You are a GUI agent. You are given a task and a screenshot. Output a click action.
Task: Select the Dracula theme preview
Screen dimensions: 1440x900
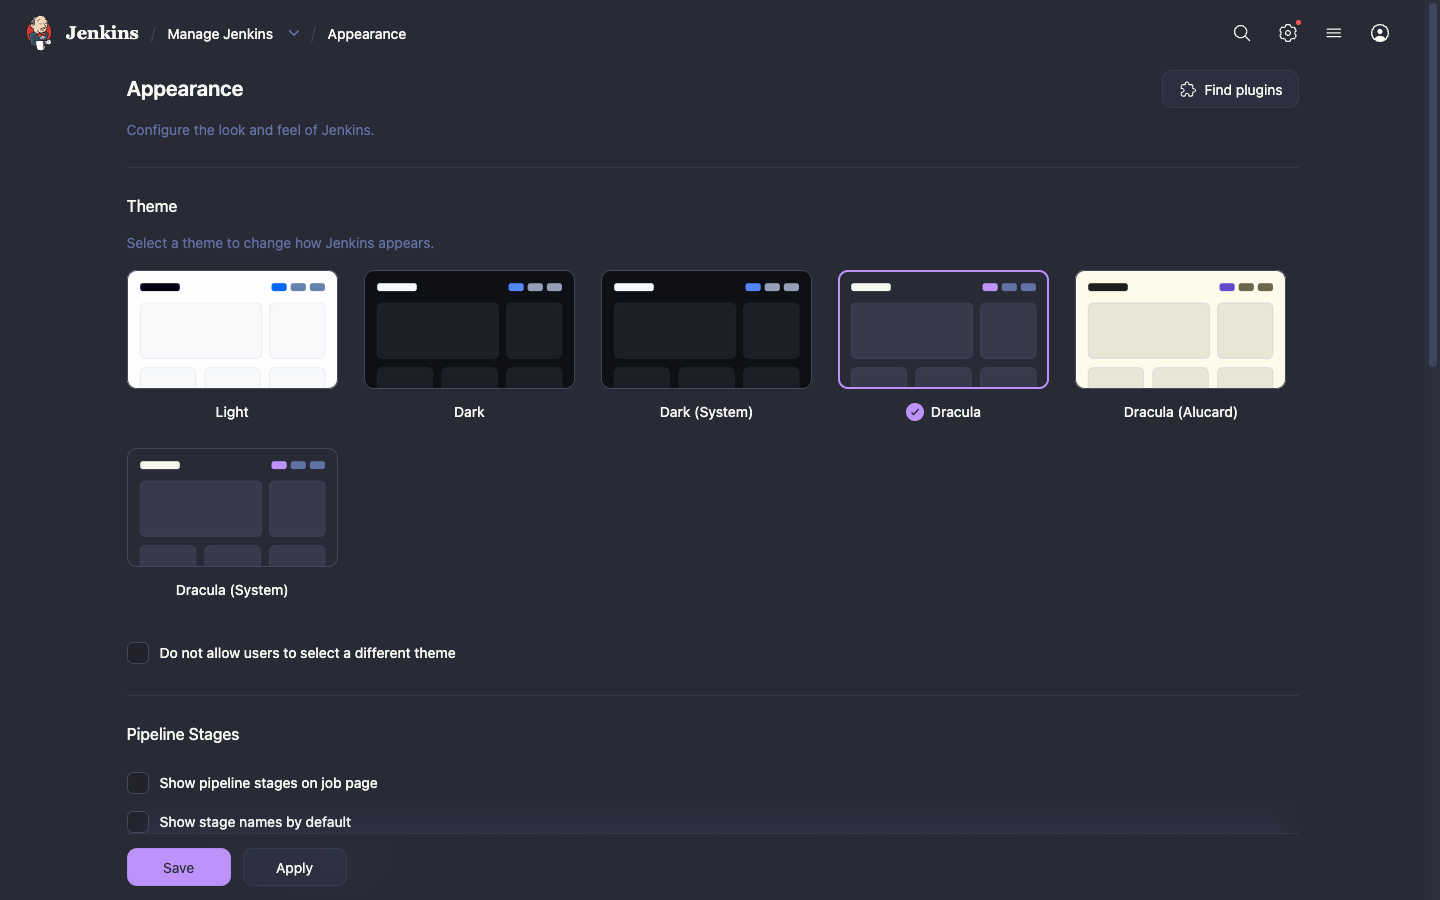click(943, 329)
